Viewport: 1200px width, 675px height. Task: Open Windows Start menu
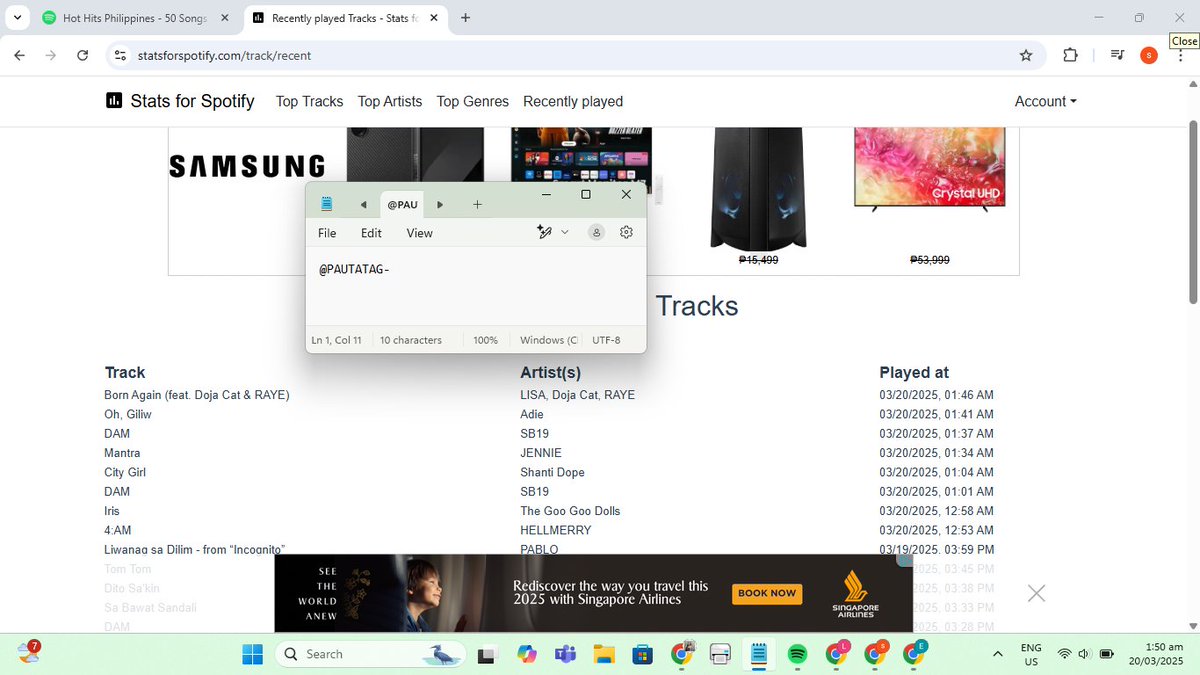[x=252, y=654]
